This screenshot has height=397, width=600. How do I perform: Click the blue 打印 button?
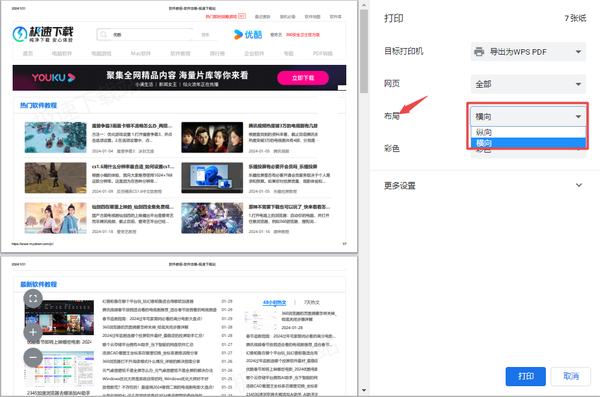click(525, 376)
